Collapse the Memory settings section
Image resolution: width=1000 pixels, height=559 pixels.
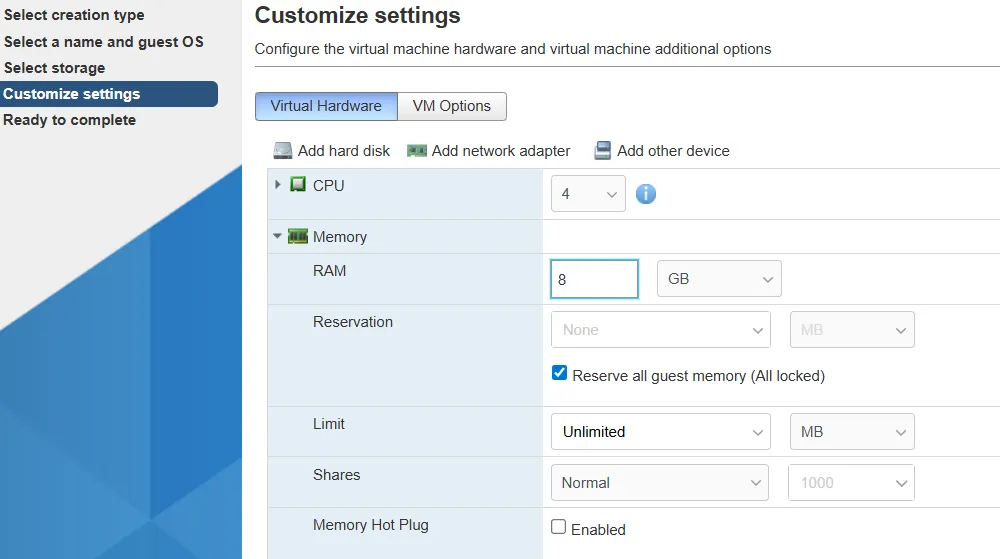click(x=278, y=237)
